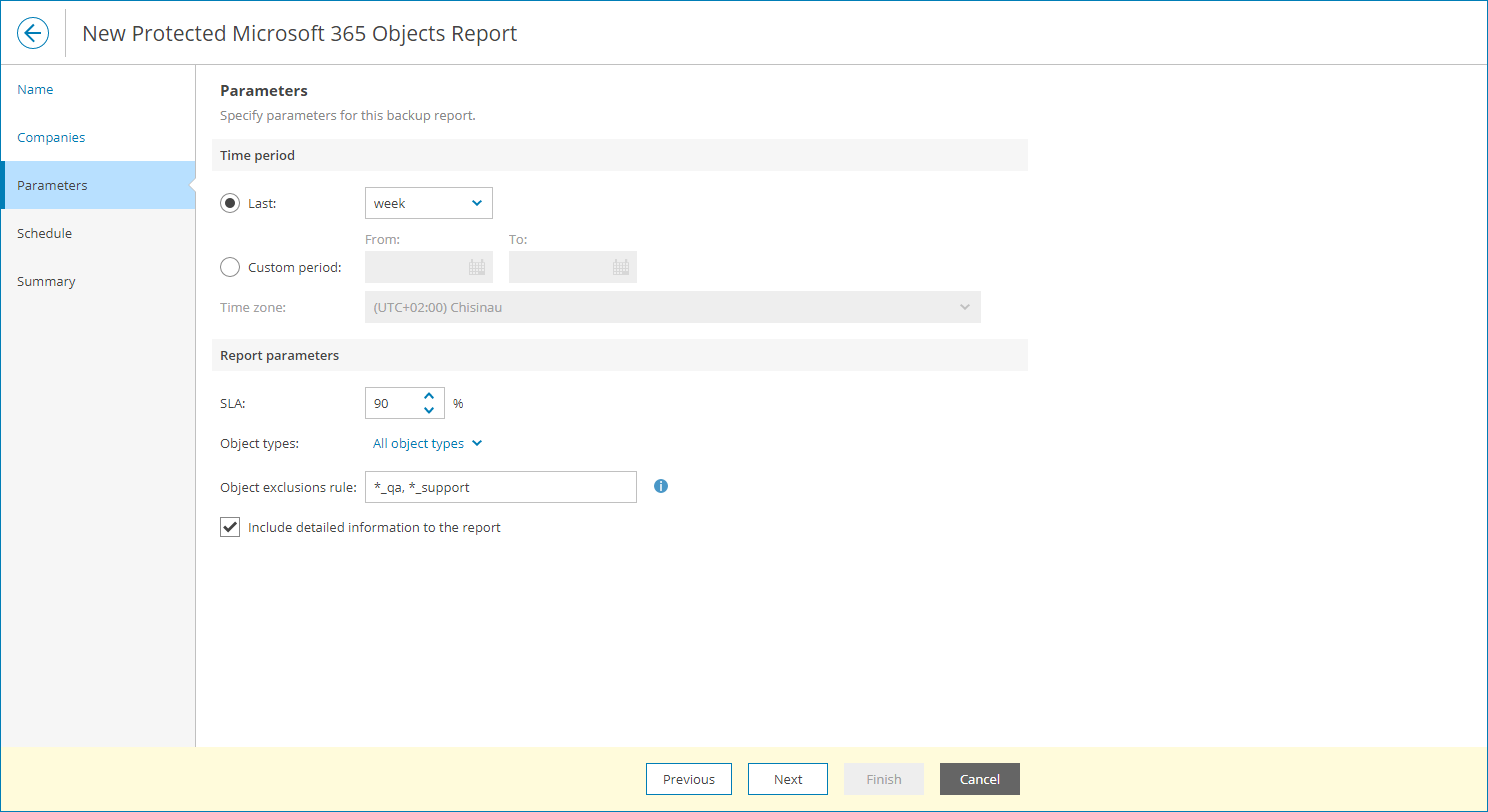Click the 'New Protected Microsoft 365 Objects Report' title
Image resolution: width=1488 pixels, height=812 pixels.
click(x=300, y=33)
